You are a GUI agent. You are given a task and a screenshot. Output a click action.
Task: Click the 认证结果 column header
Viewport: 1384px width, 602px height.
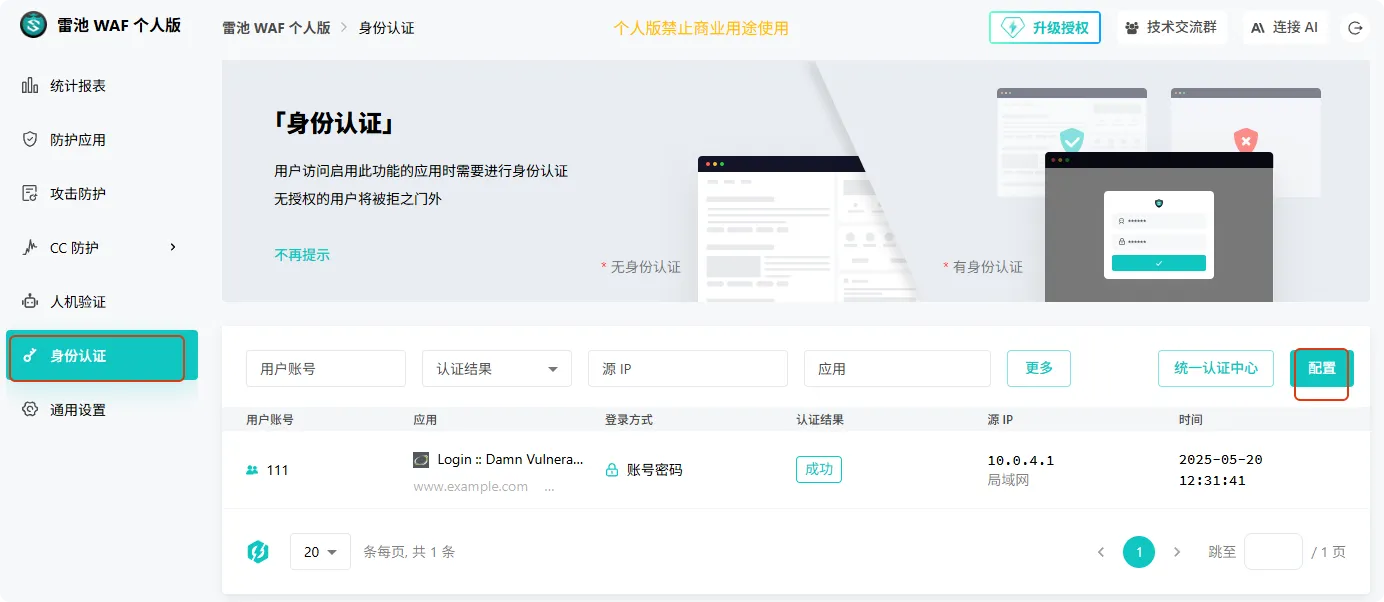point(820,420)
